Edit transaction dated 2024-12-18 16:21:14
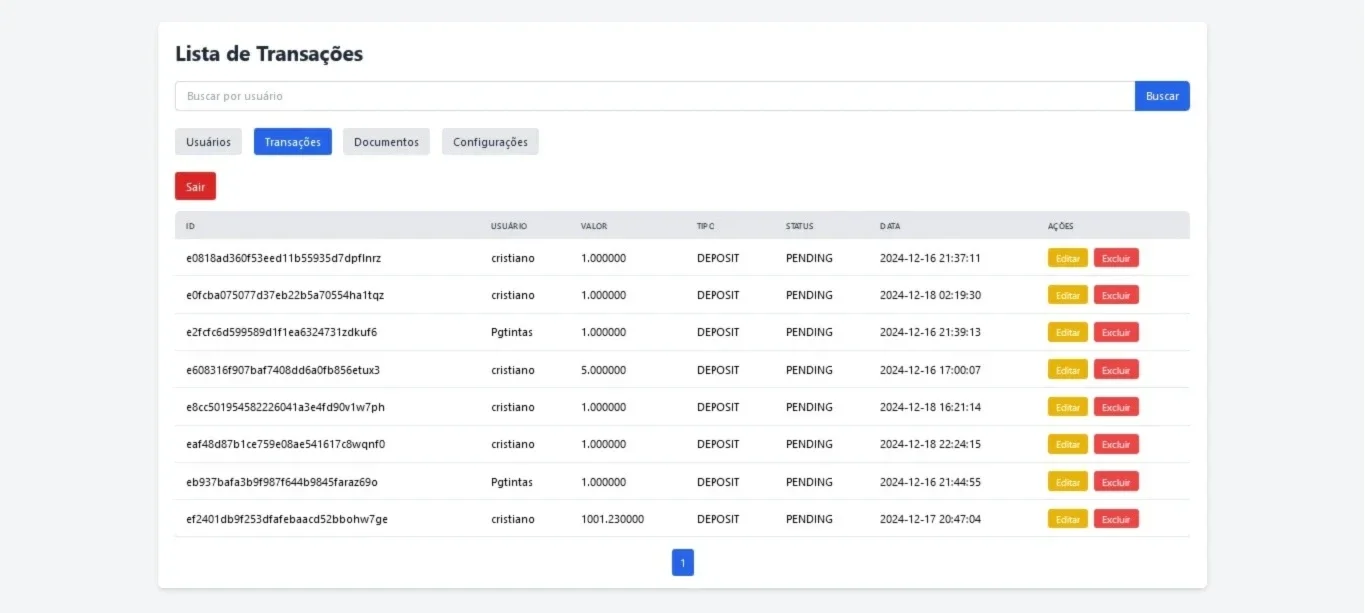1365x613 pixels. tap(1068, 407)
